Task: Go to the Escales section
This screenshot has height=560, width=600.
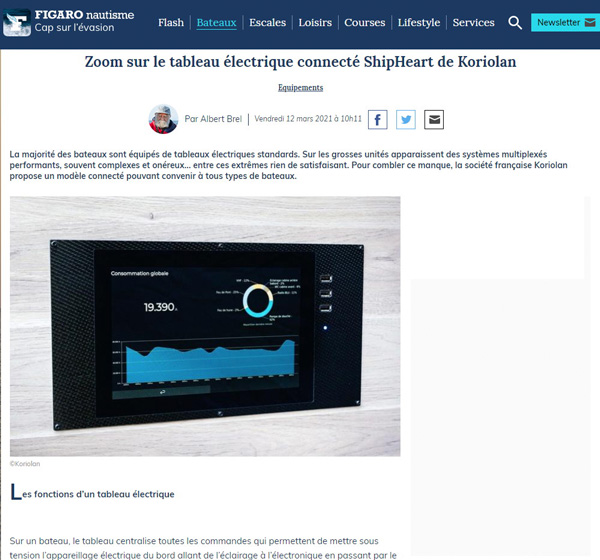Action: 267,22
